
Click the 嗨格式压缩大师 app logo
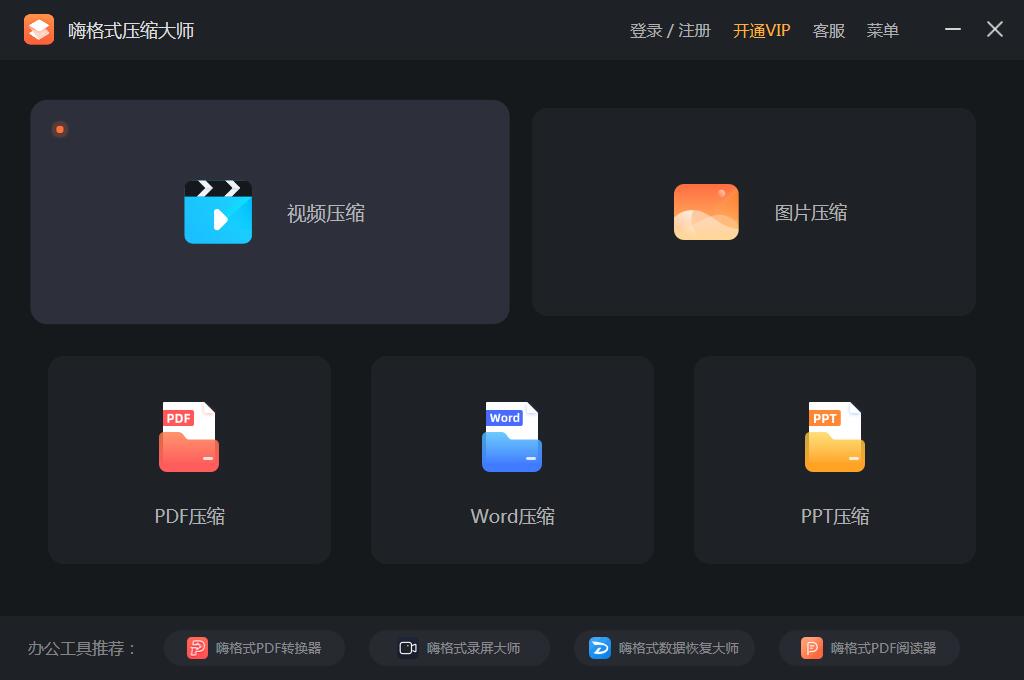click(x=40, y=30)
